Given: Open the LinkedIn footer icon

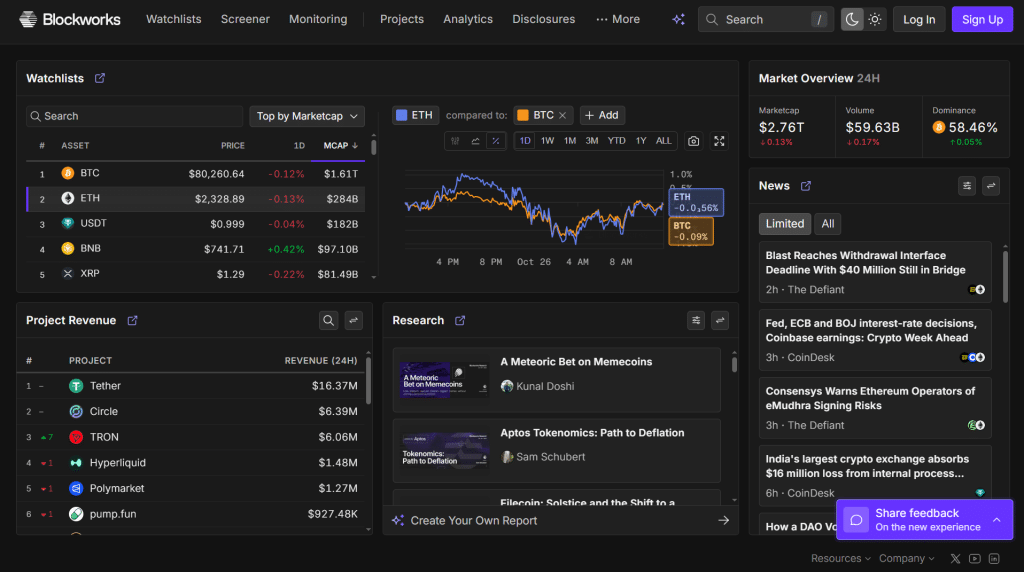Looking at the screenshot, I should (994, 559).
